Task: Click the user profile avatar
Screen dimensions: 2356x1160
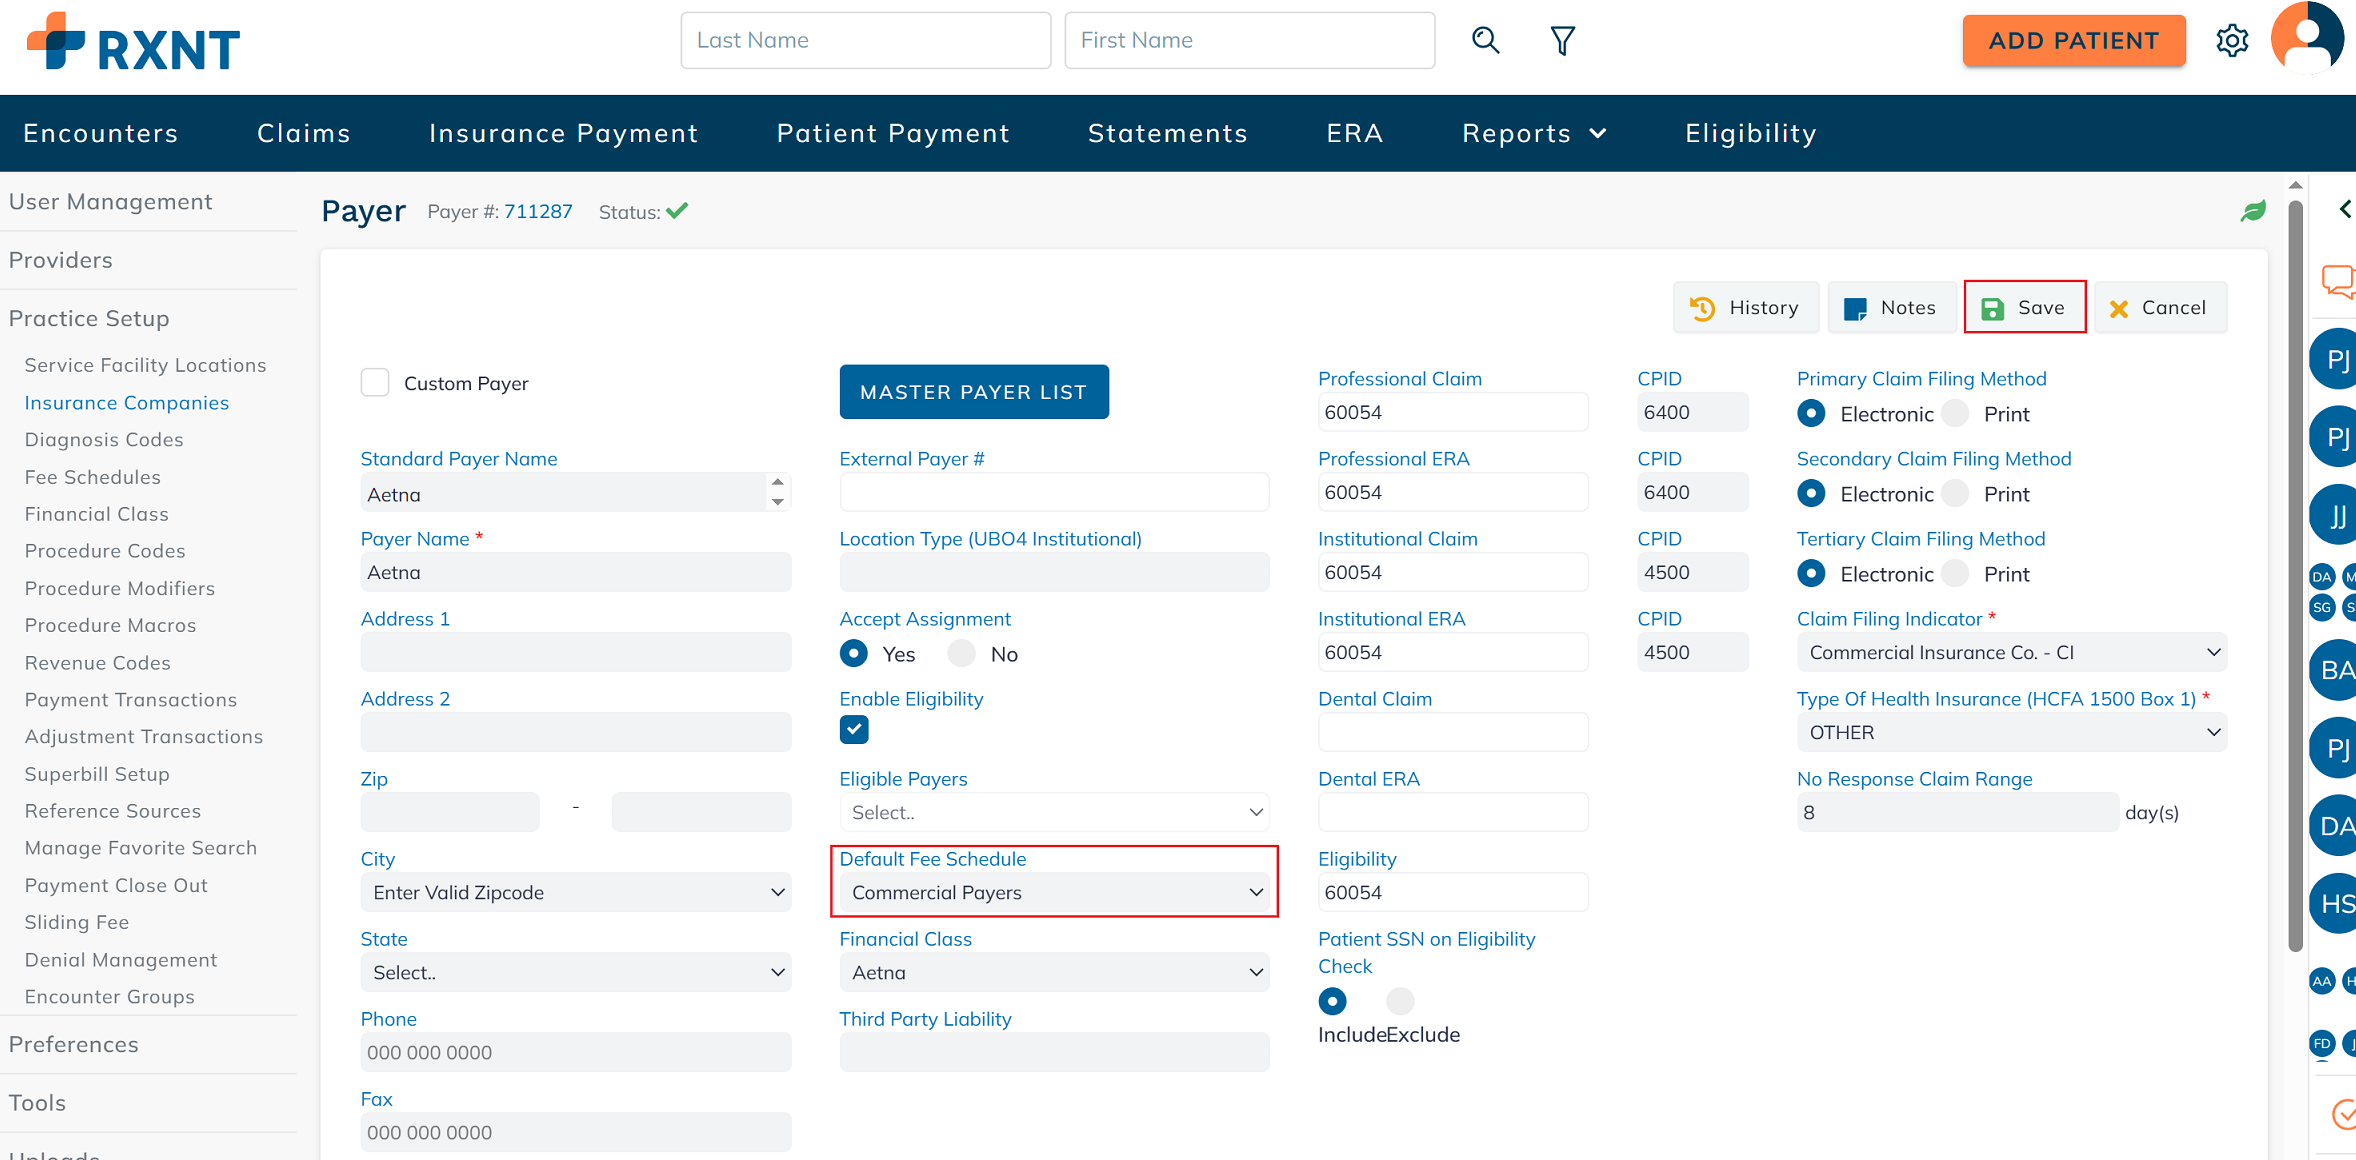Action: [2307, 39]
